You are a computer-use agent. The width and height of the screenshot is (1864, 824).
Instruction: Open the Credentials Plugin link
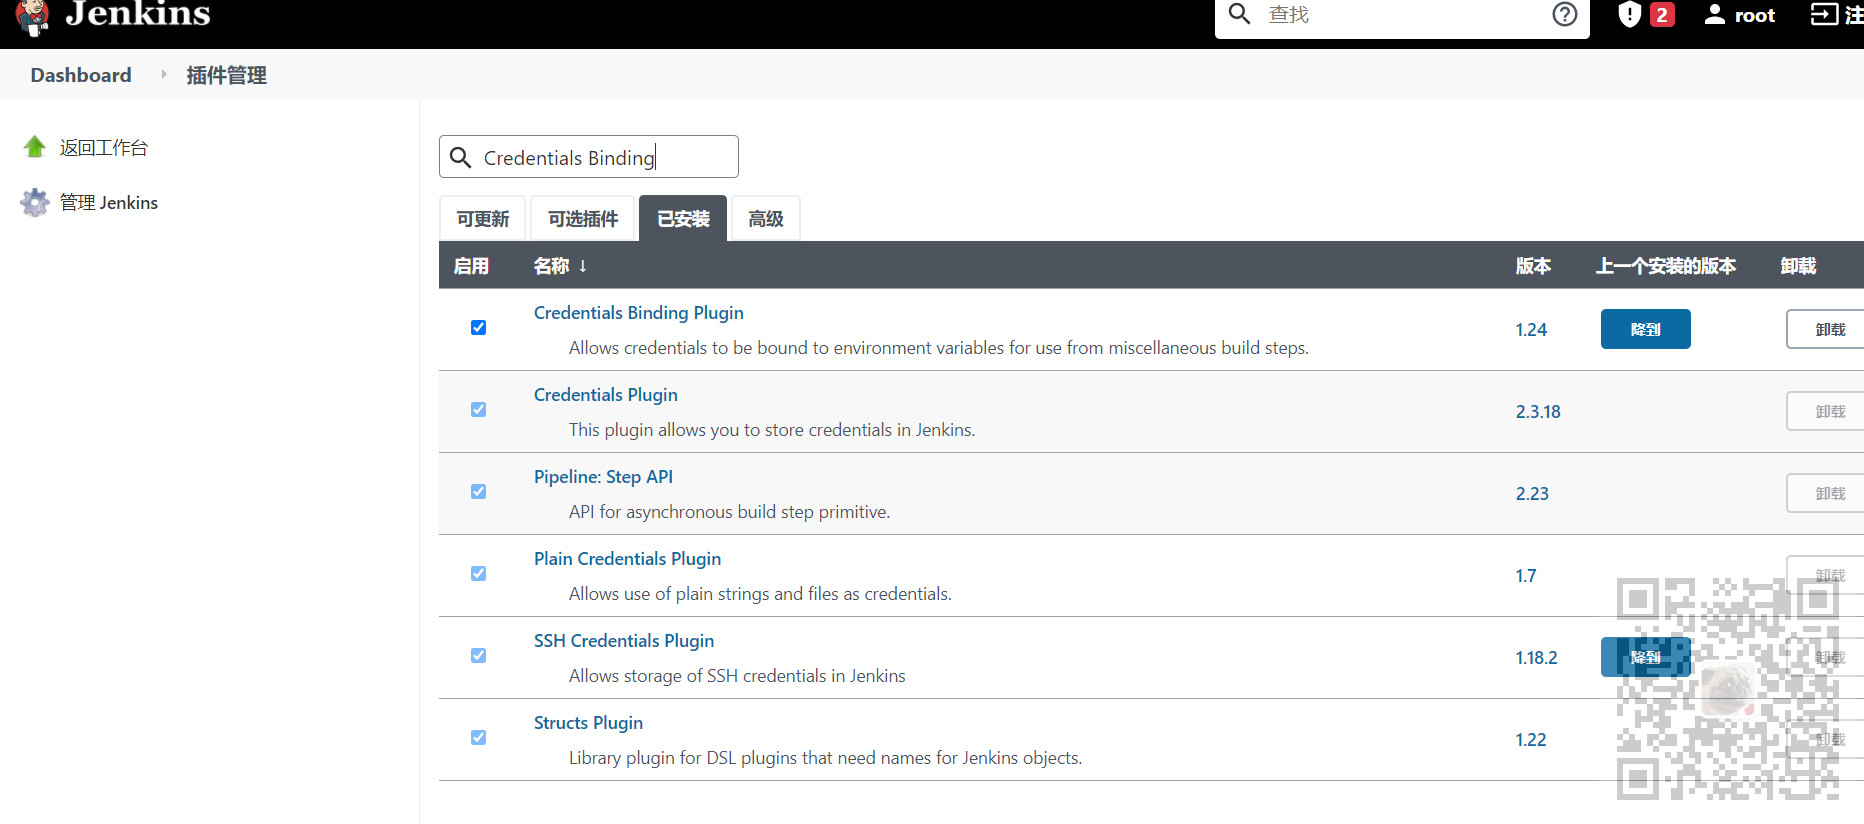click(606, 395)
